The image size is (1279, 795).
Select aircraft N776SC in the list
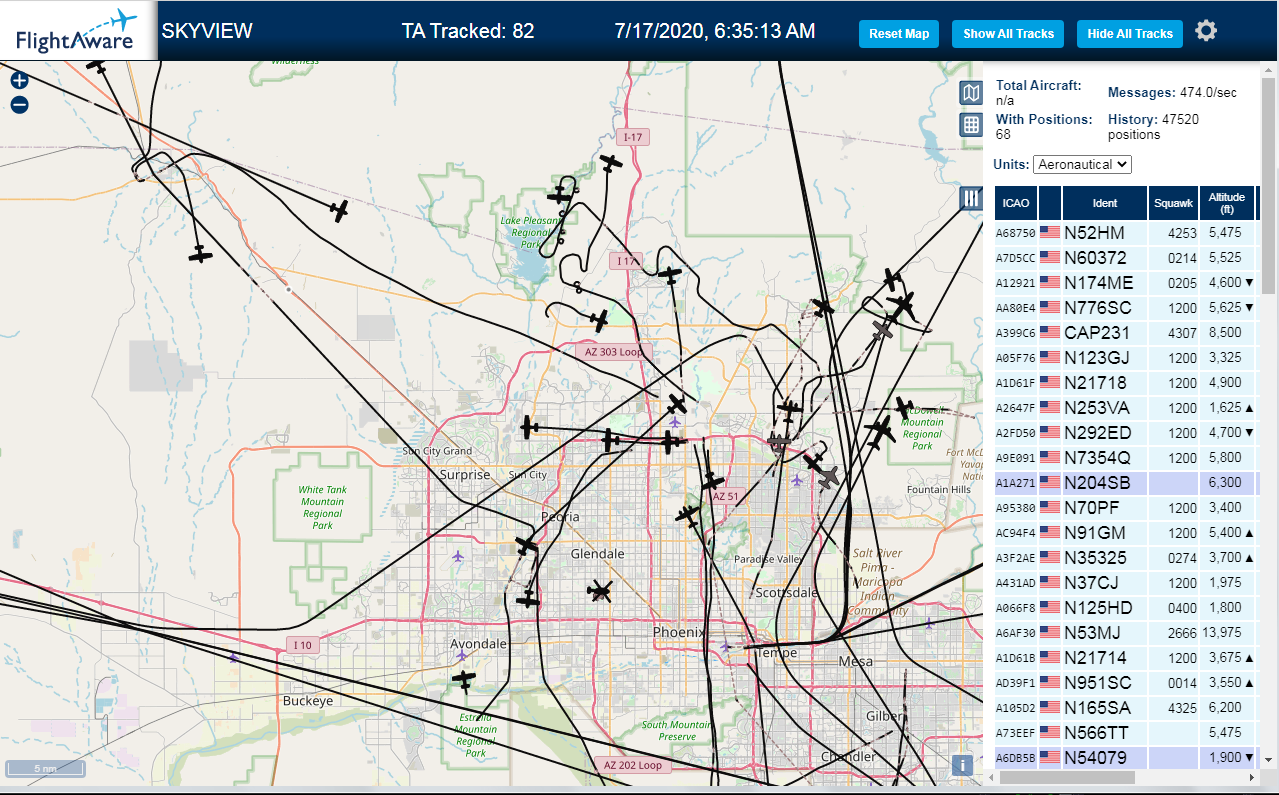[x=1125, y=307]
